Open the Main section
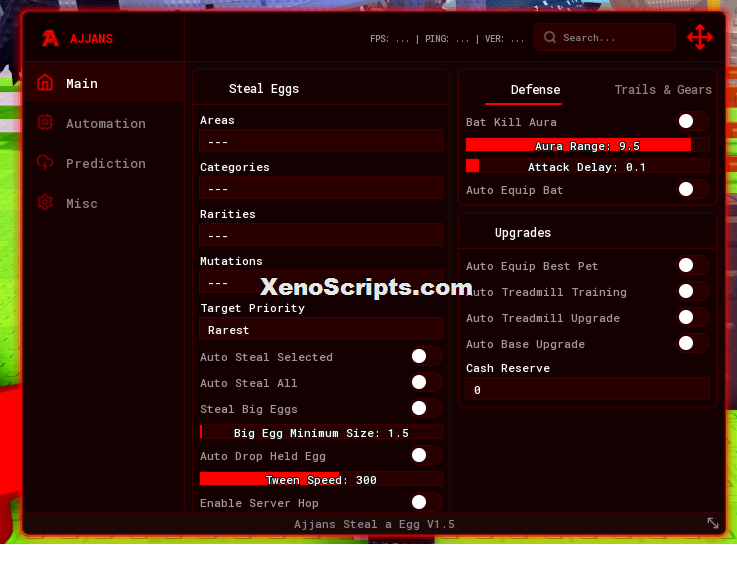 tap(104, 83)
